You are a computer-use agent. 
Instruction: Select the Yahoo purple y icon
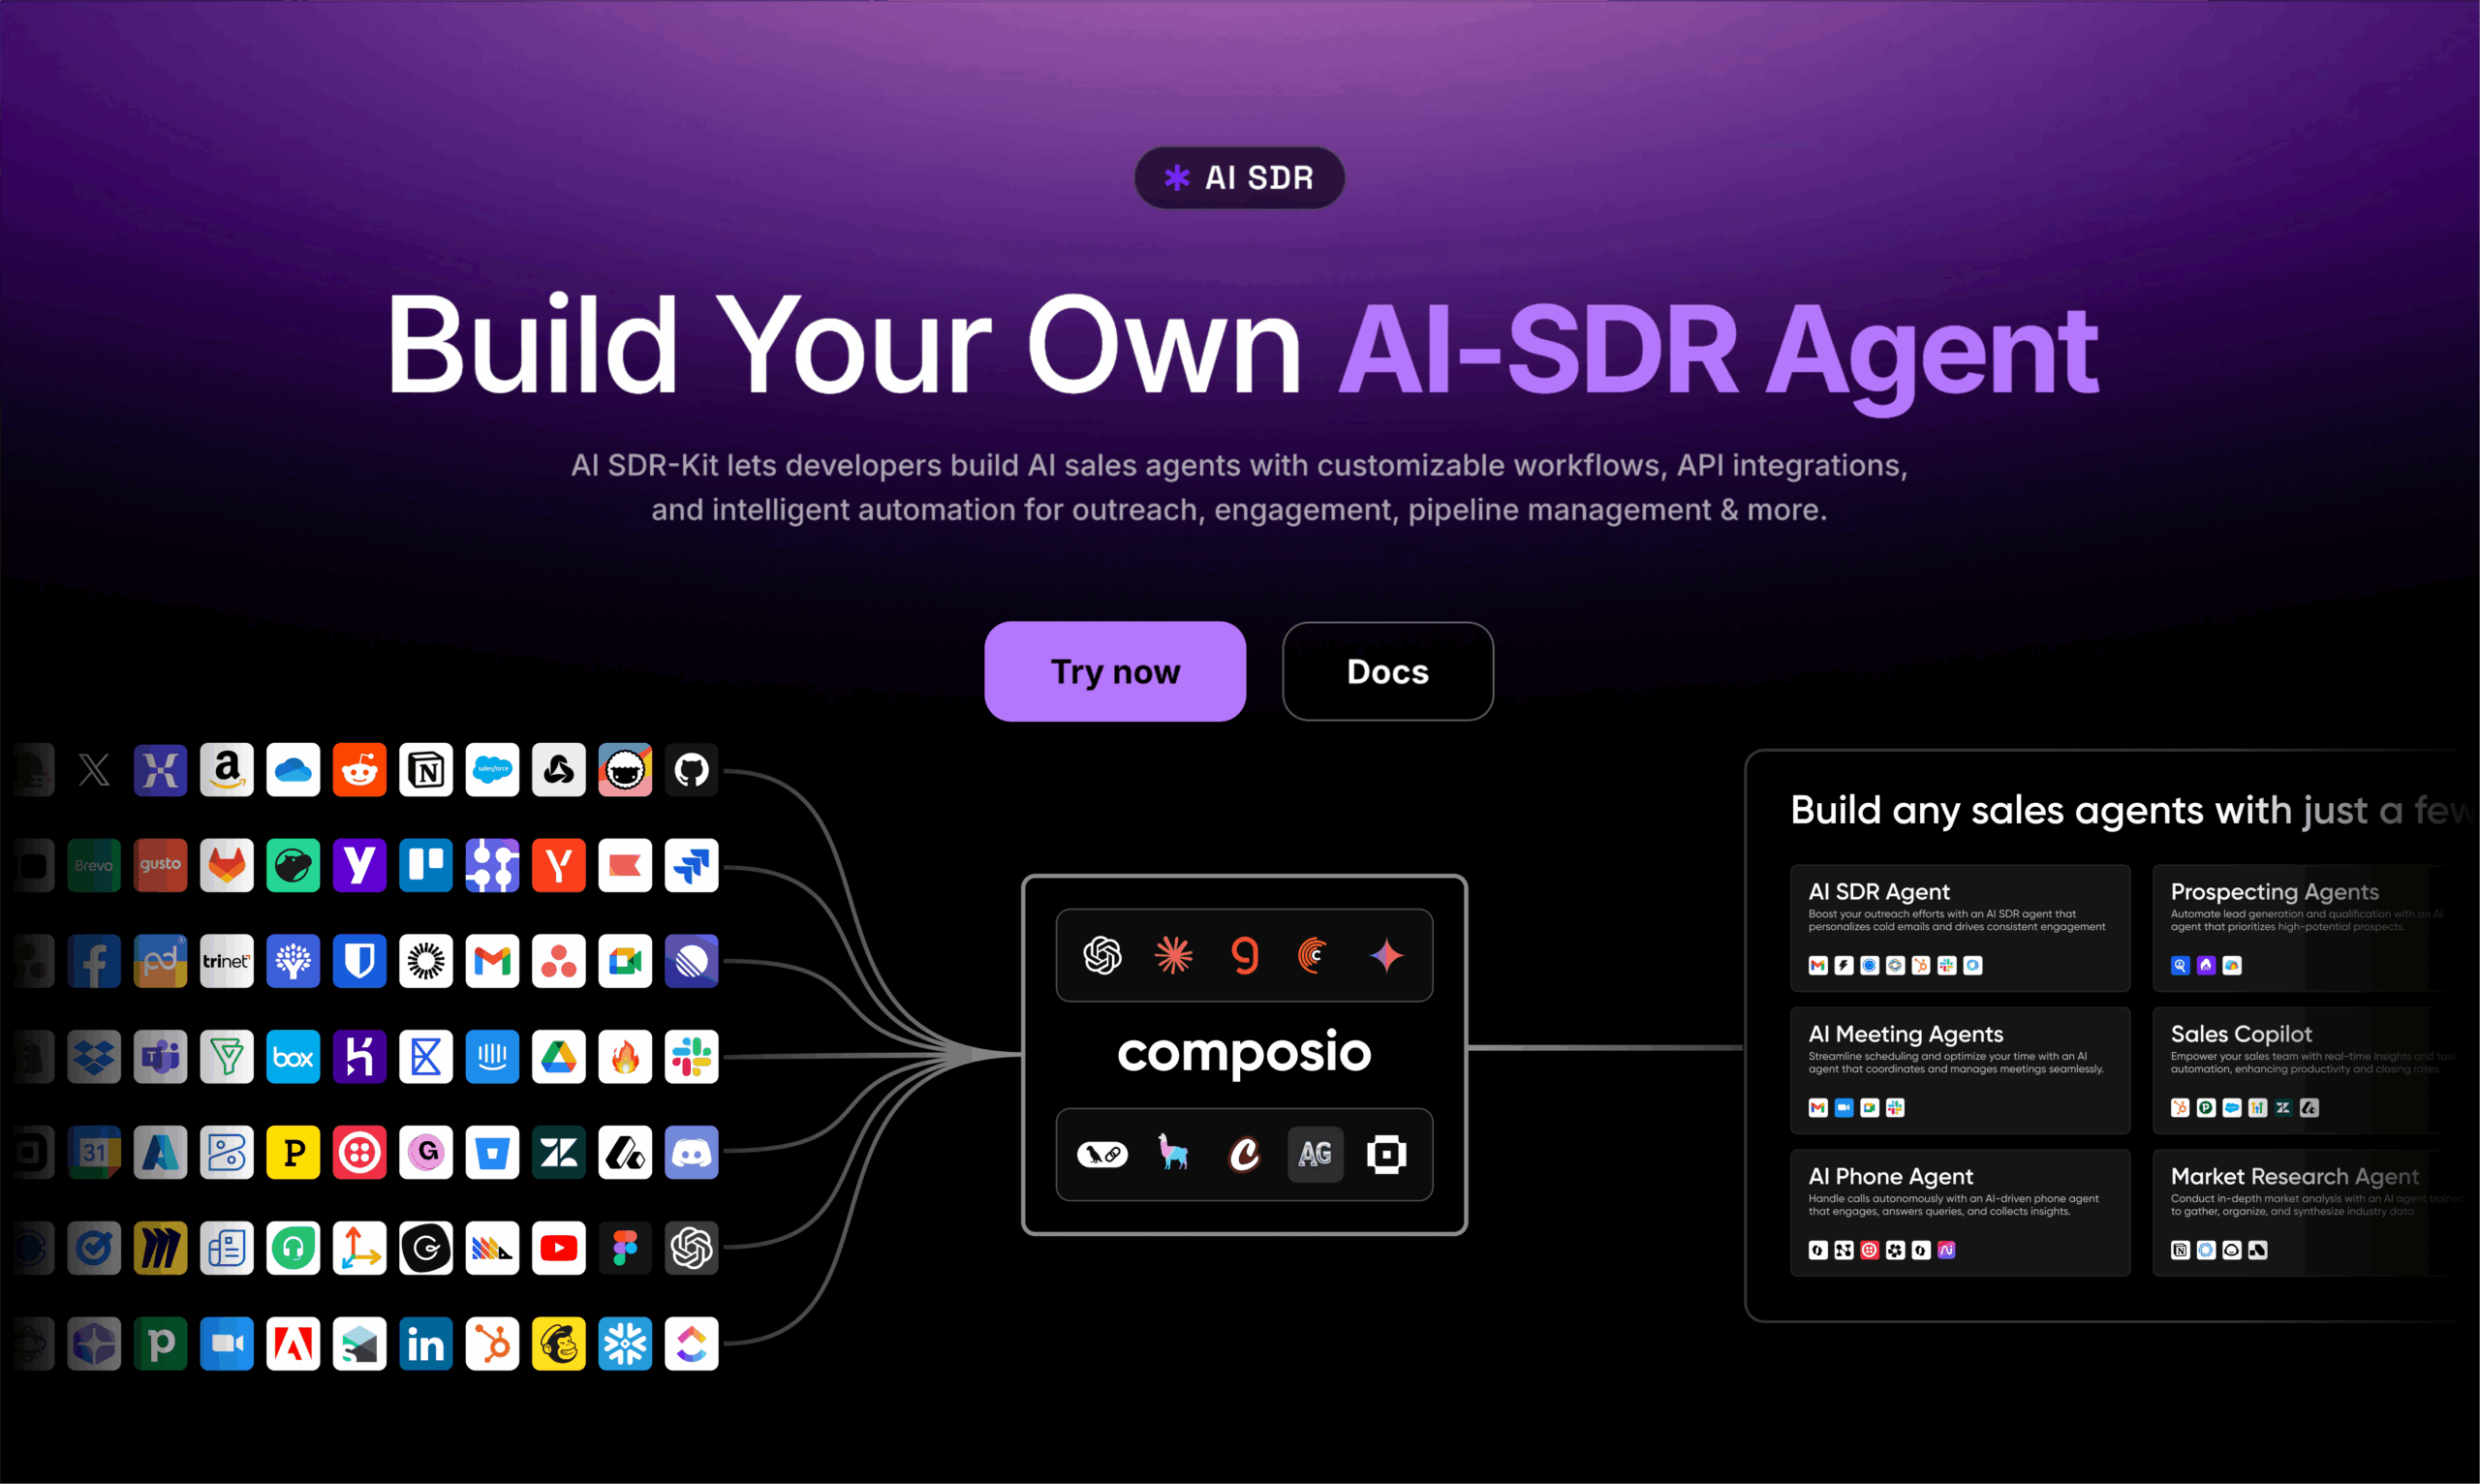click(360, 865)
